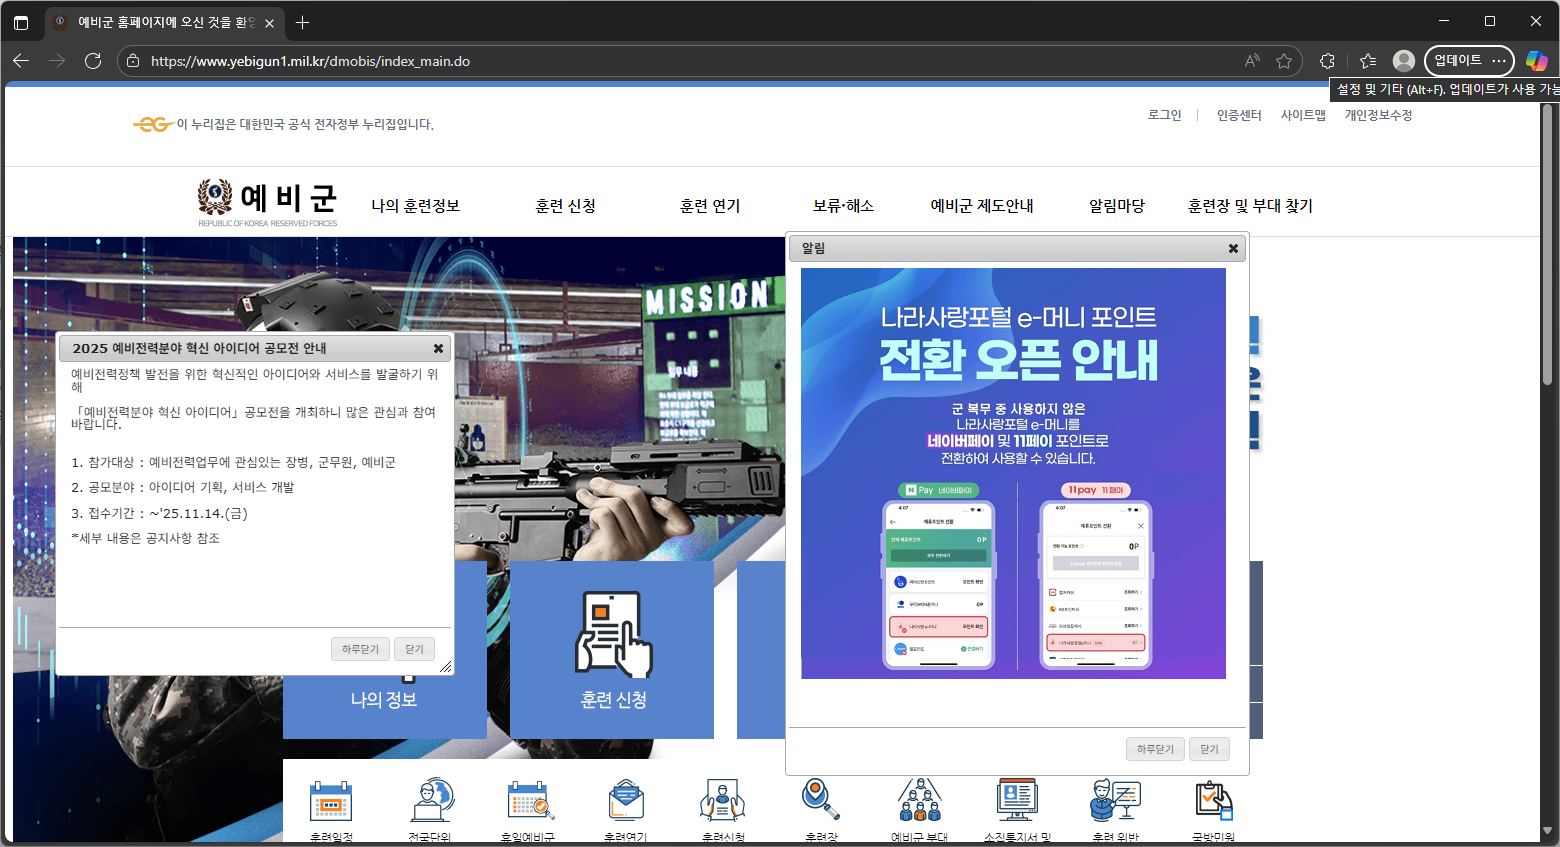The width and height of the screenshot is (1560, 847).
Task: Add this page to favorites star
Action: [1284, 61]
